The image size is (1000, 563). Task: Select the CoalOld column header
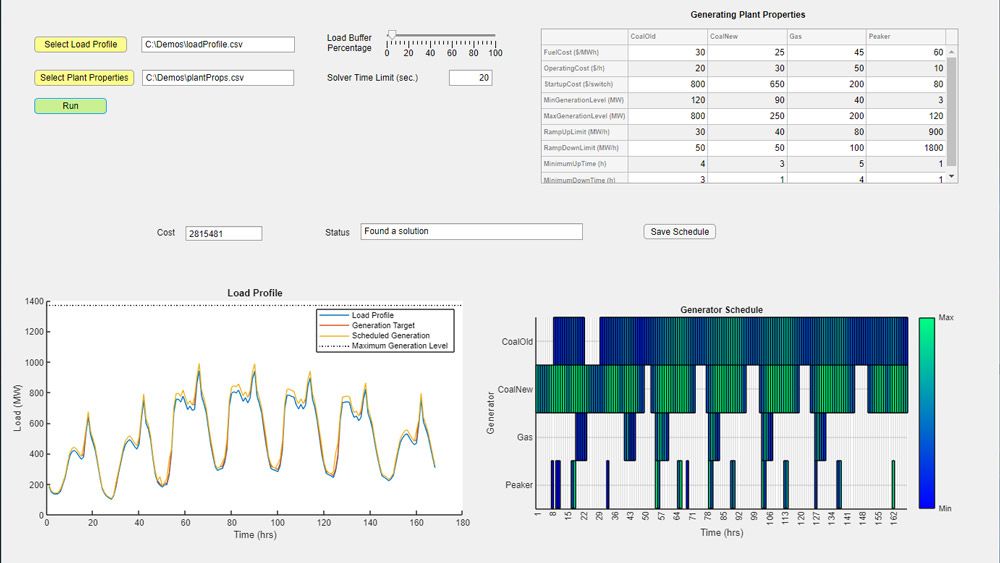(665, 36)
